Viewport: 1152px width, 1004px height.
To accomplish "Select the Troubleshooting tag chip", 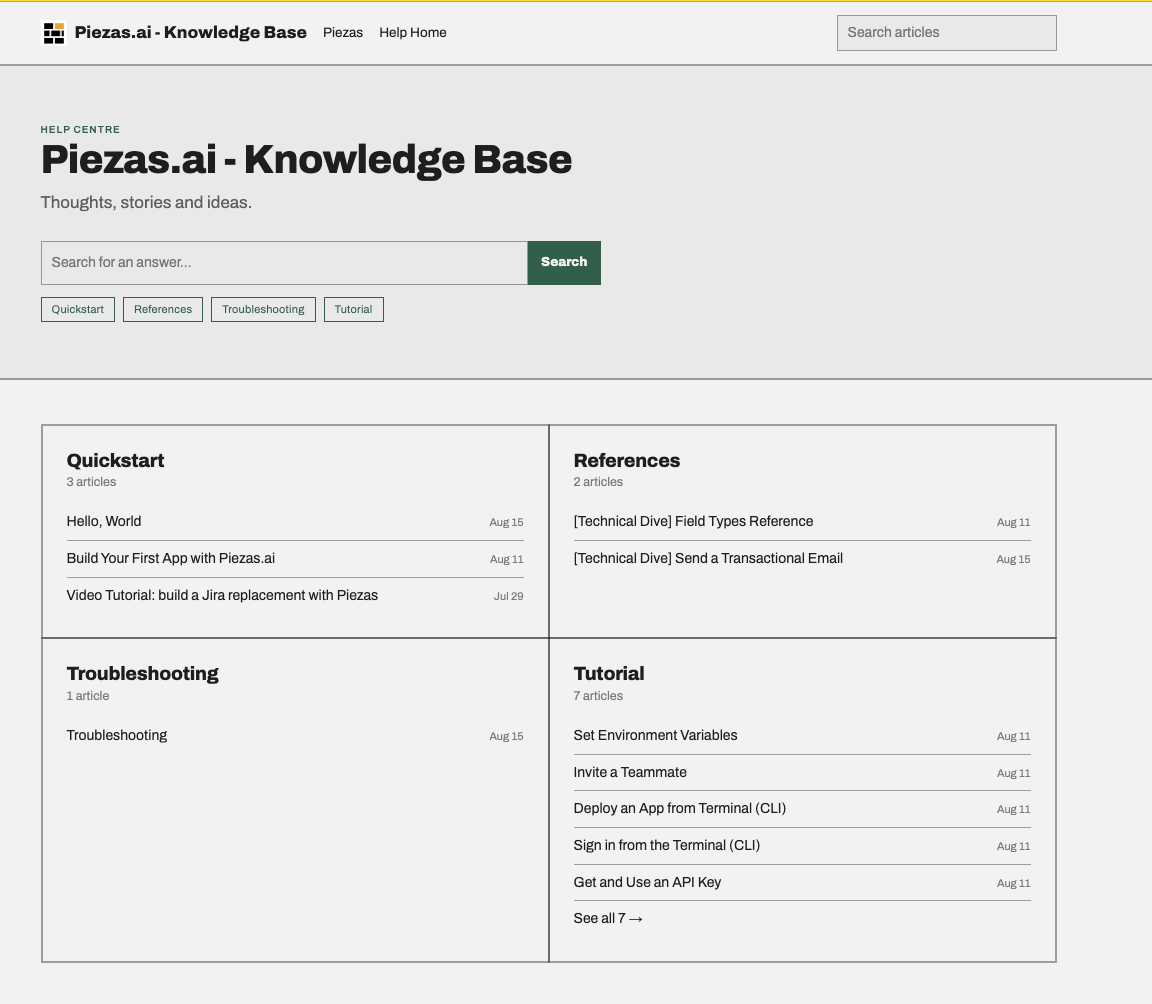I will 263,309.
